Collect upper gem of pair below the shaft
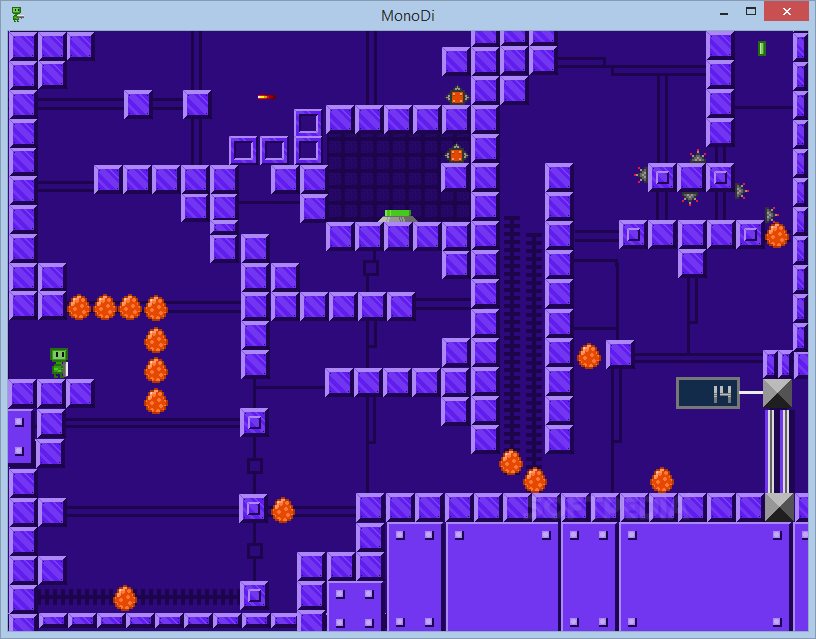This screenshot has height=639, width=816. (x=511, y=463)
